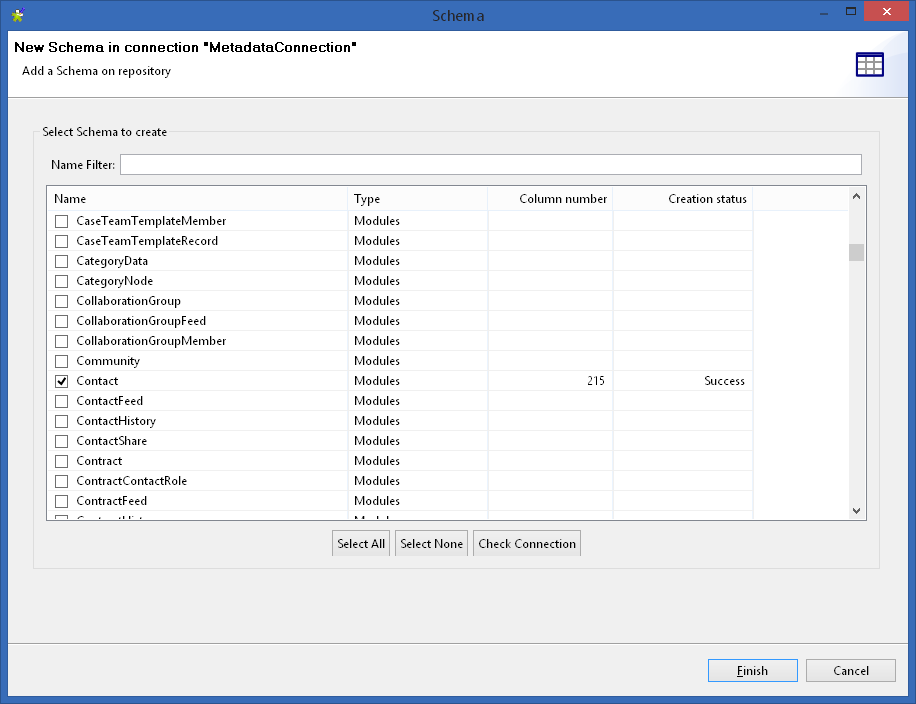Cancel the schema dialog
Screen dimensions: 916x704
[x=850, y=671]
